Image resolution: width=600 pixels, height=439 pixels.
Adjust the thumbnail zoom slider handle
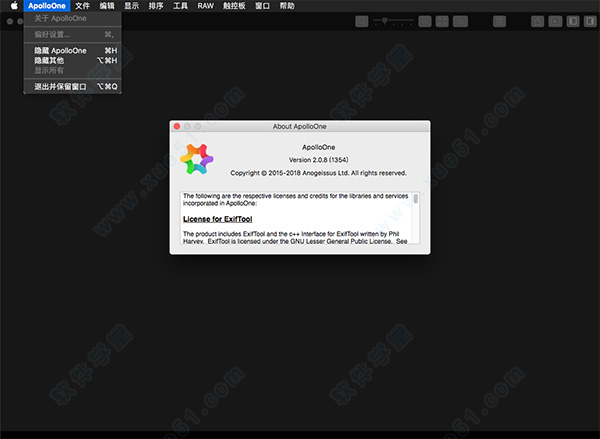385,21
